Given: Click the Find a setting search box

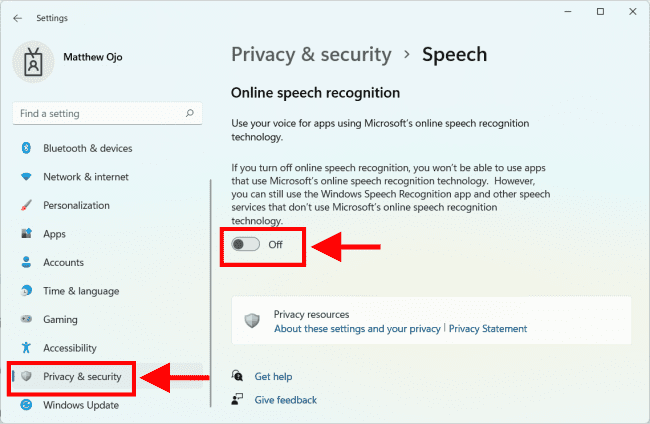Looking at the screenshot, I should [x=98, y=114].
